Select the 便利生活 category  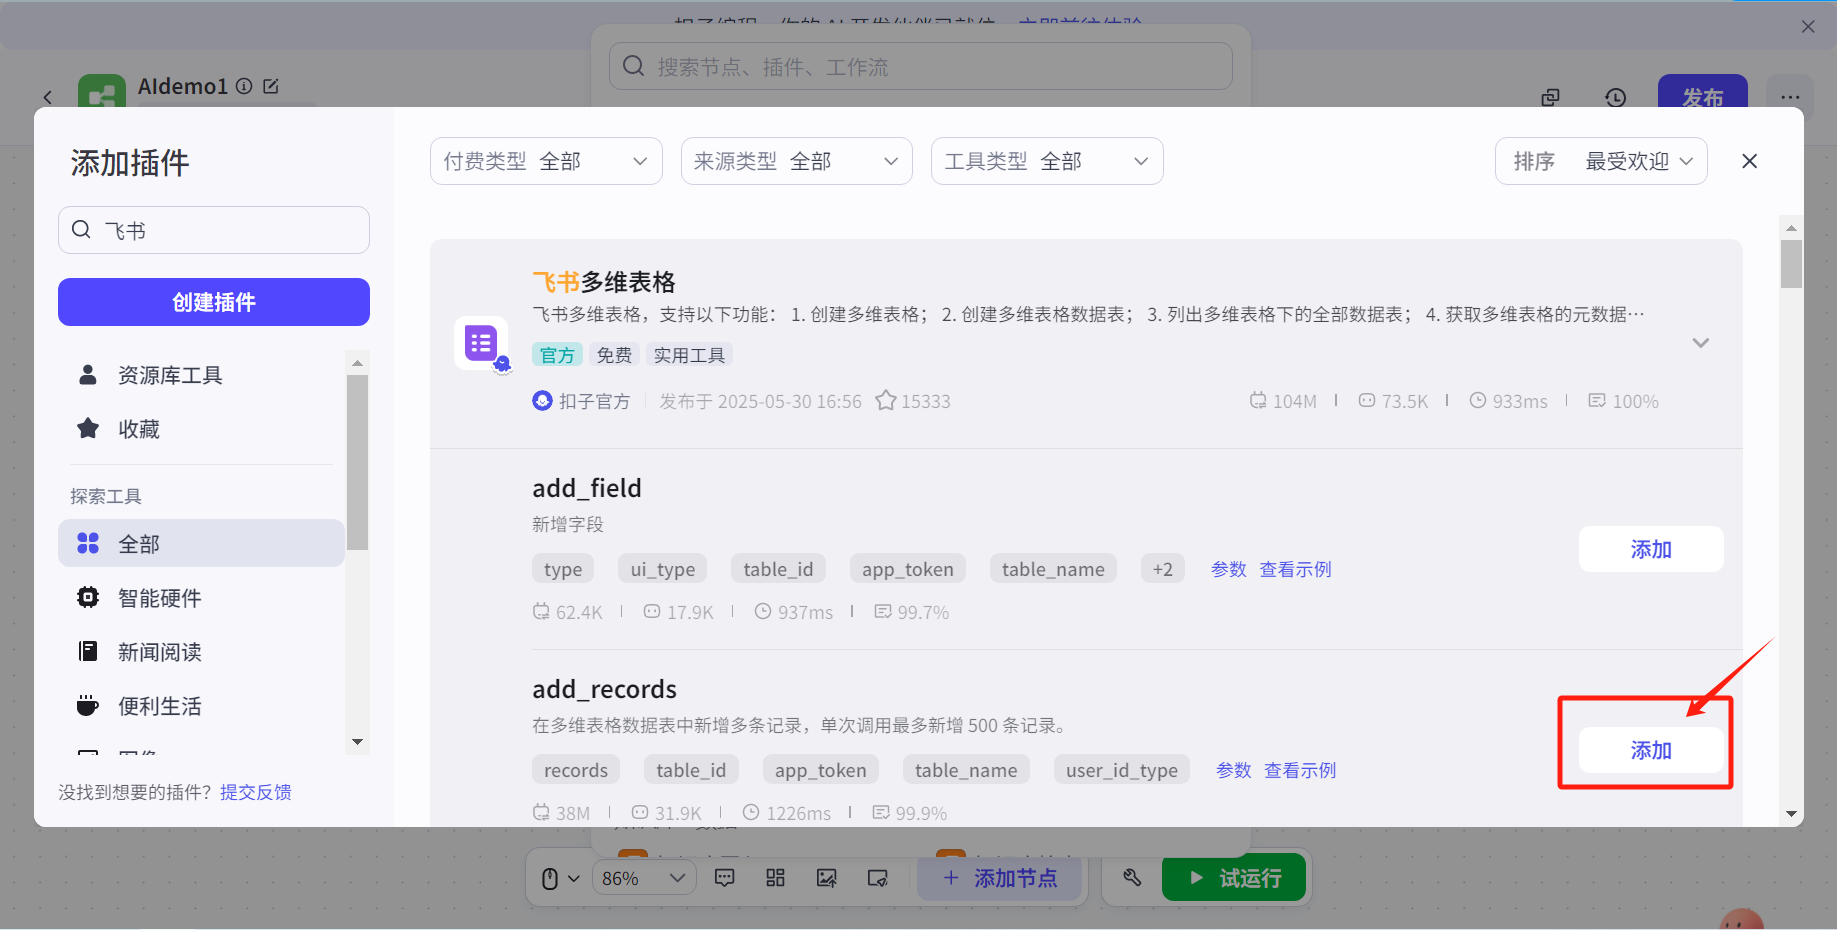click(x=201, y=706)
